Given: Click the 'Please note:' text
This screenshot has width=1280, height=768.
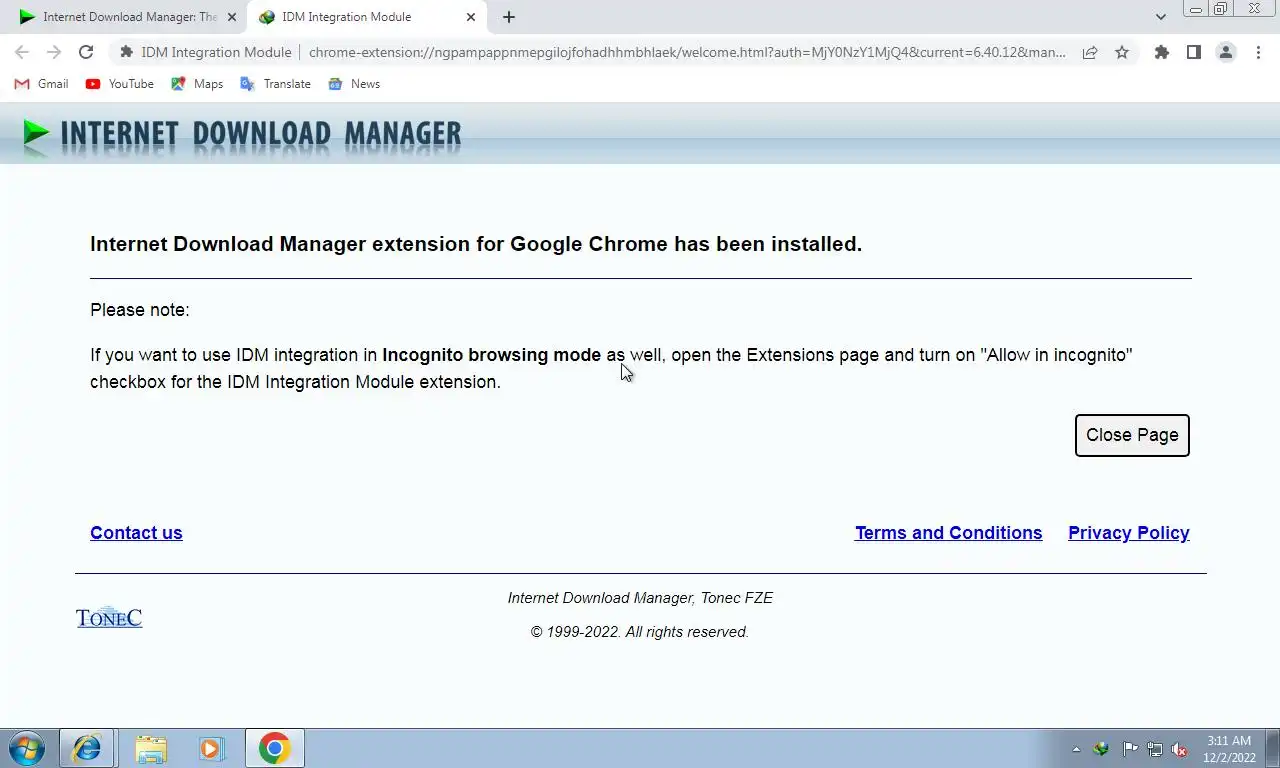Looking at the screenshot, I should 140,310.
